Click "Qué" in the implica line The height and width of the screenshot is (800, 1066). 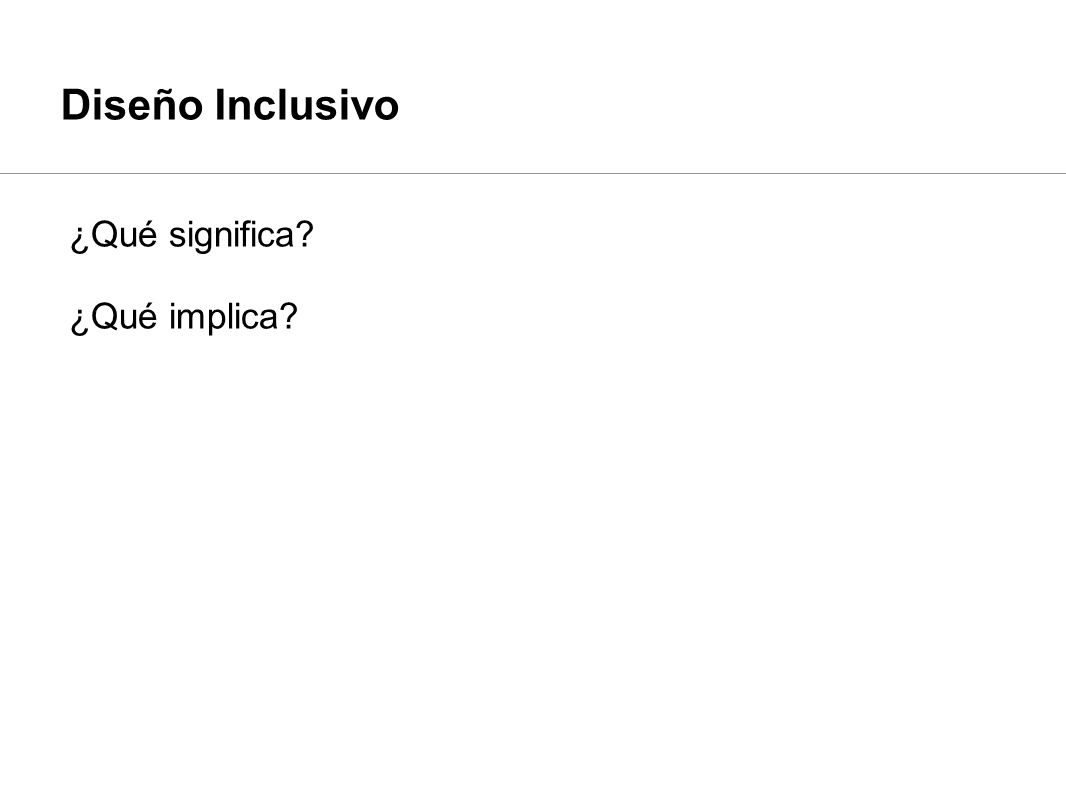123,317
